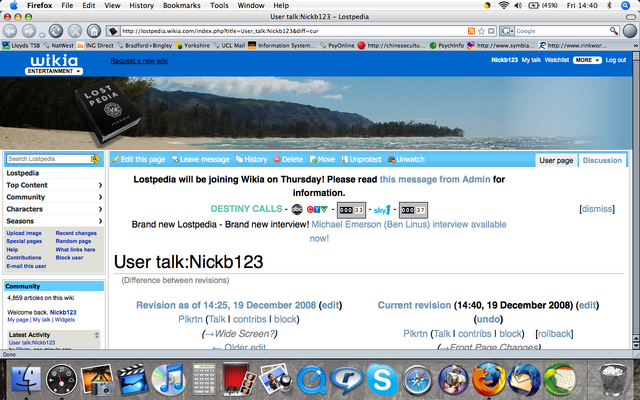Image resolution: width=640 pixels, height=400 pixels.
Task: Open the Tools menu
Action: coord(219,5)
